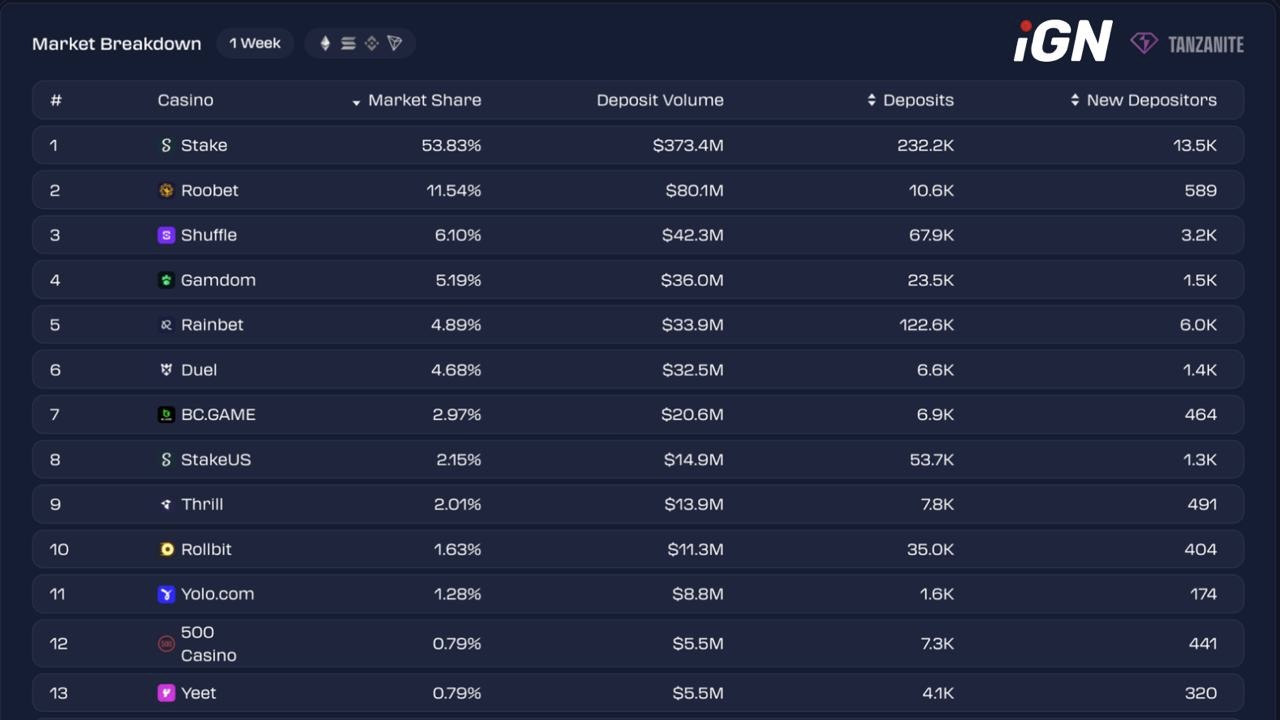The height and width of the screenshot is (720, 1280).
Task: Click the Stake casino logo icon
Action: click(x=166, y=145)
